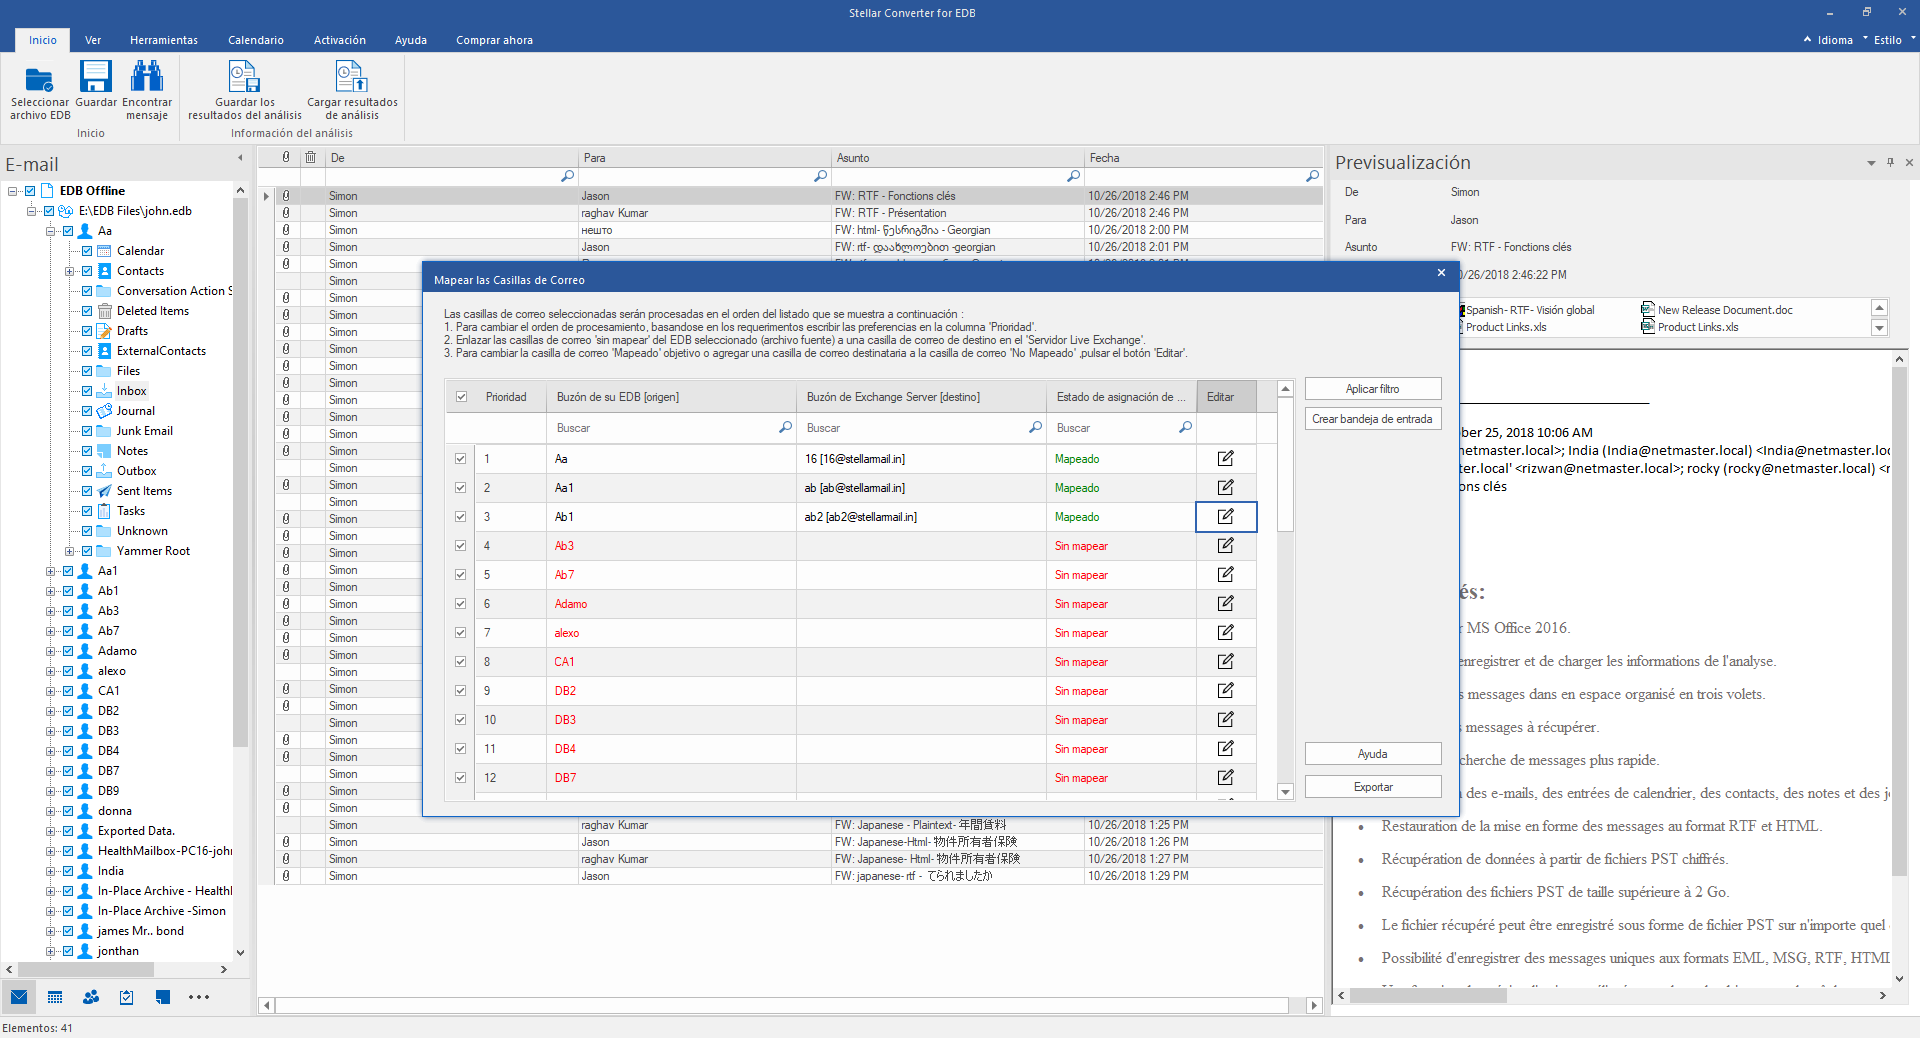Click edit icon for Adamo row
Image resolution: width=1920 pixels, height=1038 pixels.
[1225, 604]
